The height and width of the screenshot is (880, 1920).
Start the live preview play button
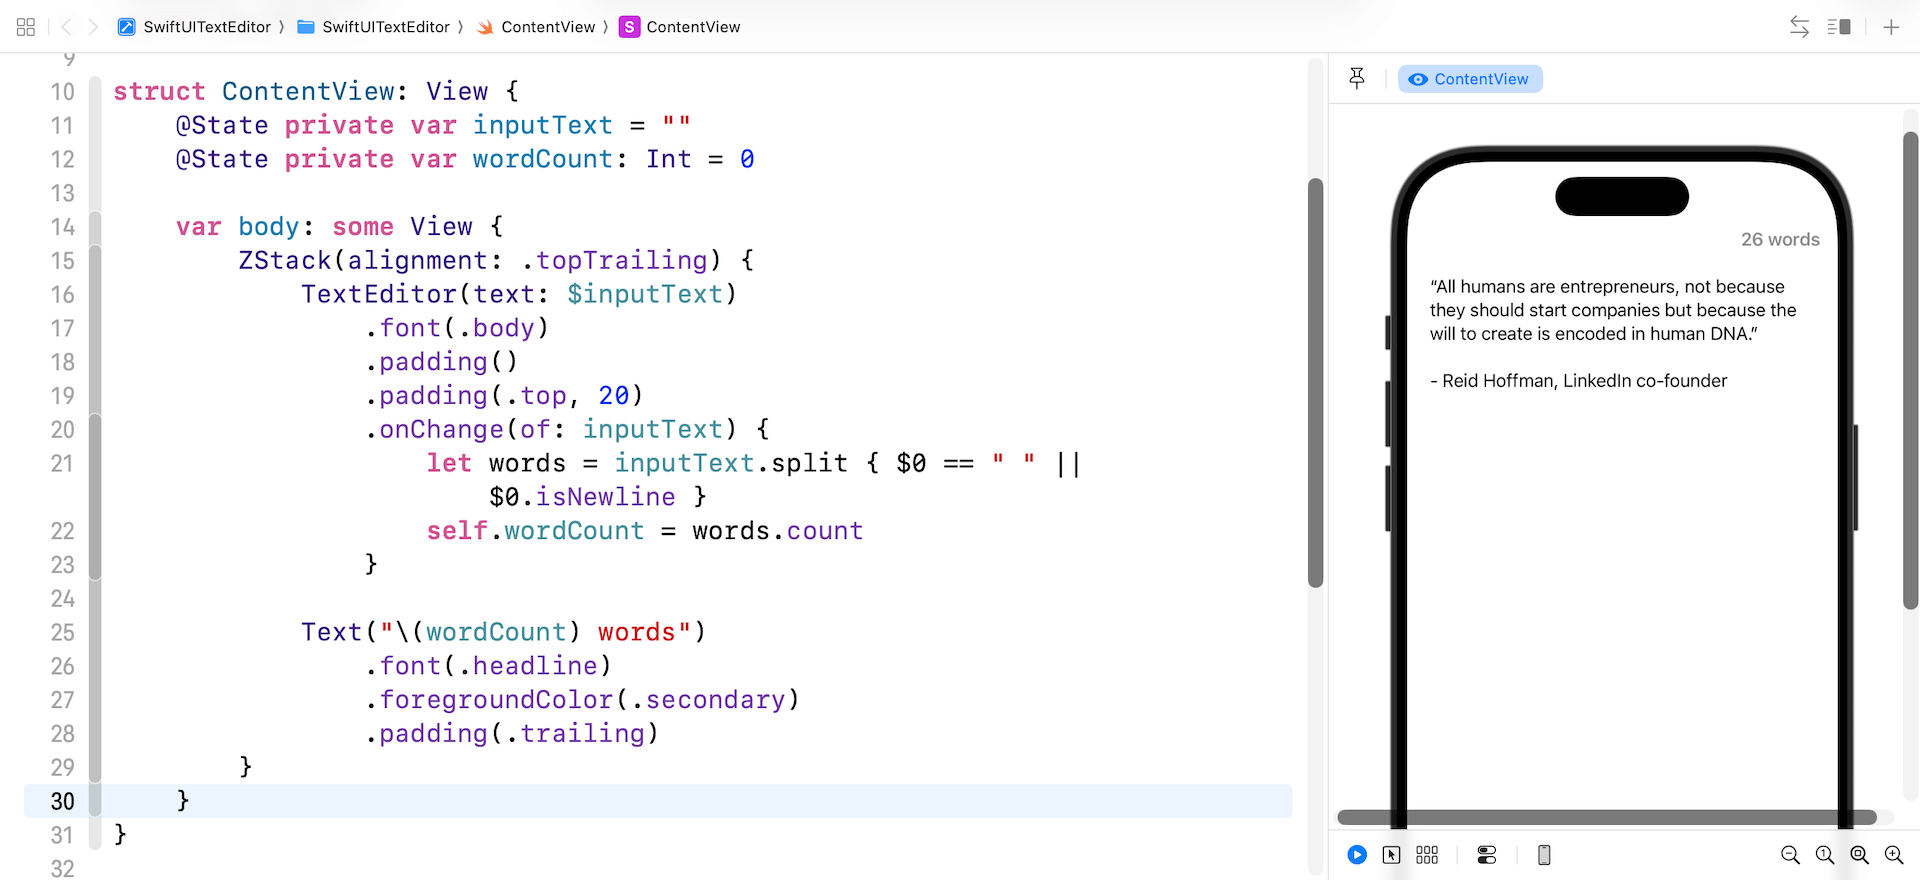coord(1356,855)
